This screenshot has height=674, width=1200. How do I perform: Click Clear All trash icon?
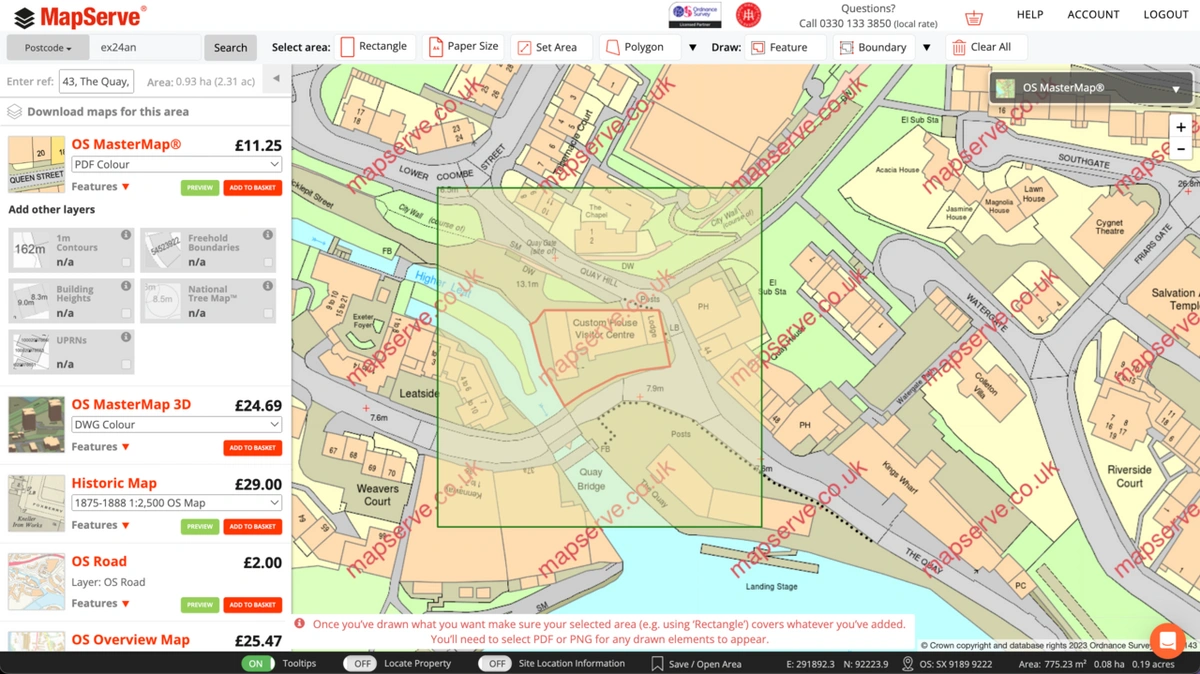click(959, 47)
